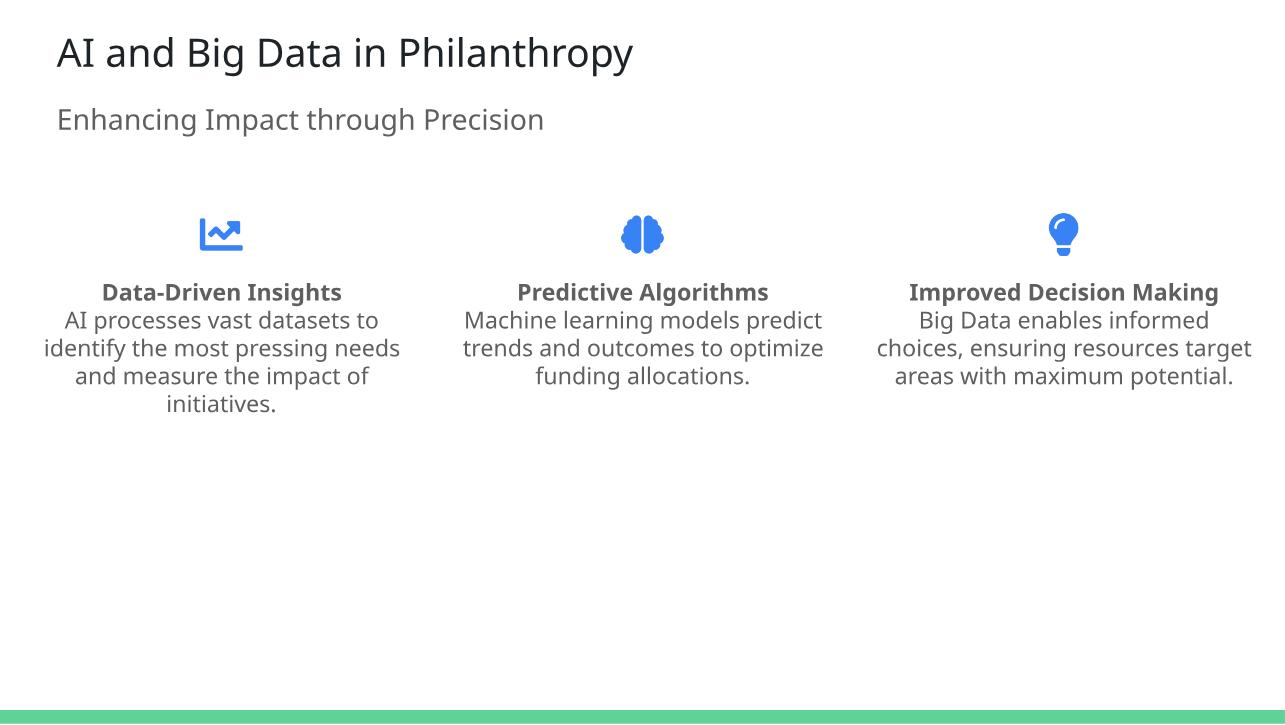Select the slide title 'AI and Big Data in Philanthropy'
The image size is (1285, 725).
pyautogui.click(x=344, y=53)
